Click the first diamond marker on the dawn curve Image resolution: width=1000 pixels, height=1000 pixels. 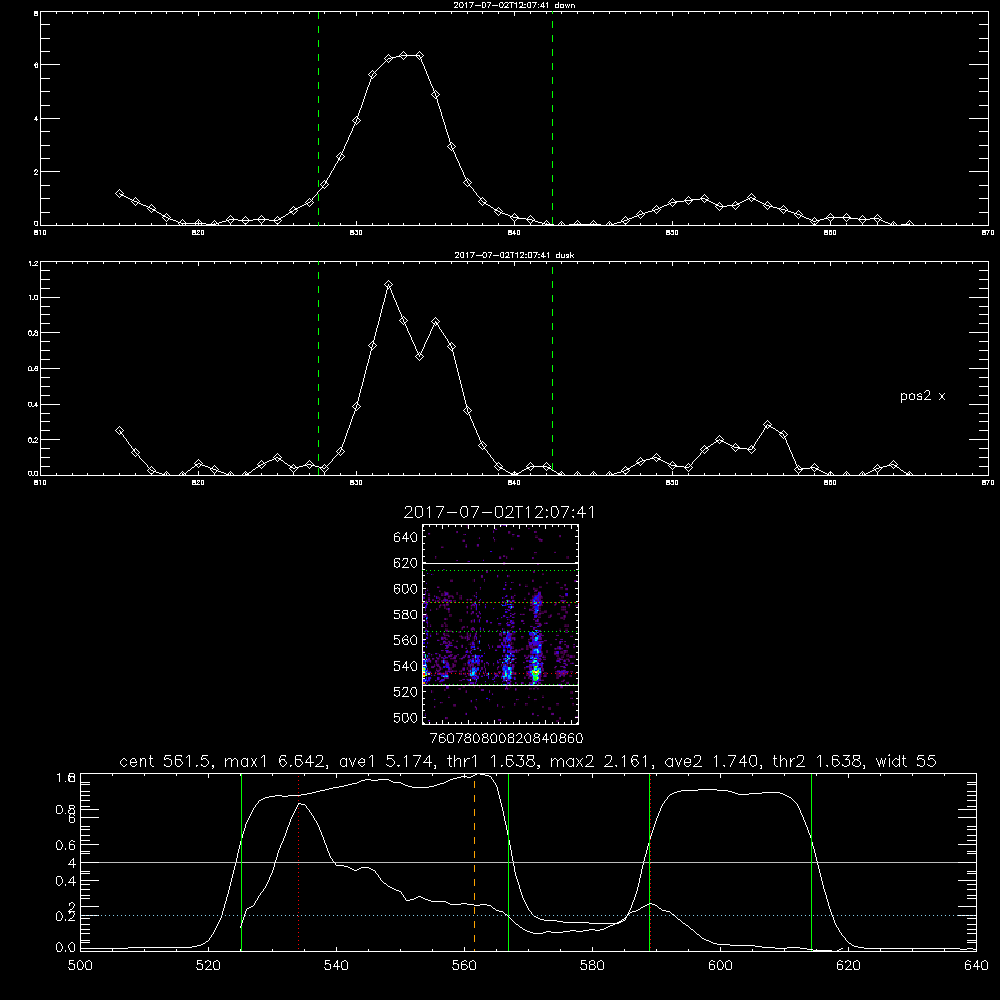119,193
